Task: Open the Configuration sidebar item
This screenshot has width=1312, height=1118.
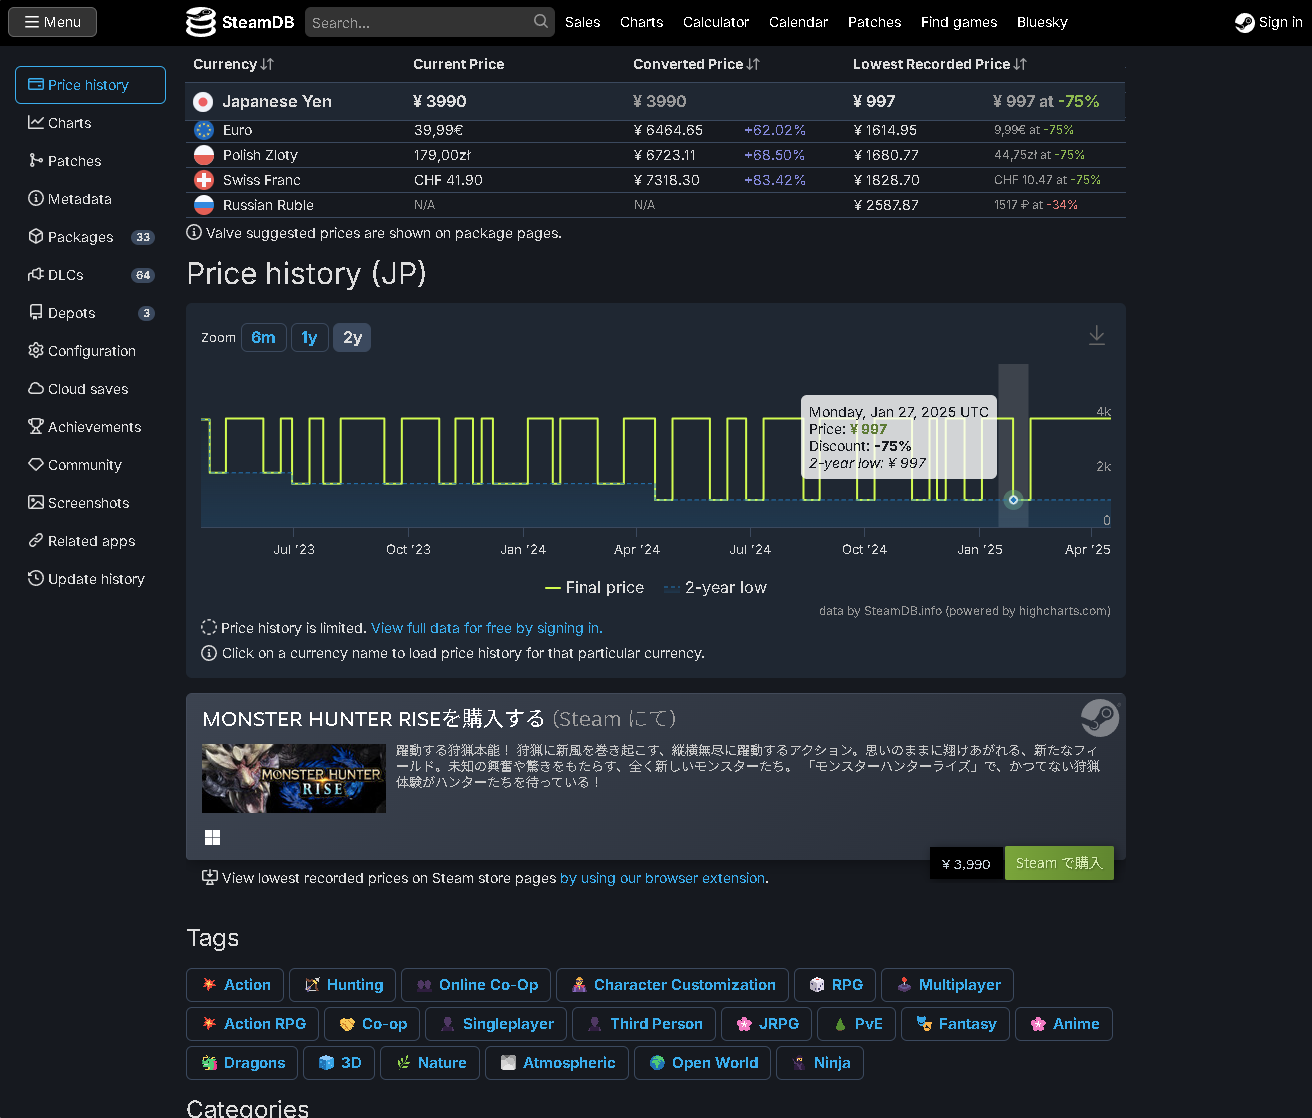Action: point(90,351)
